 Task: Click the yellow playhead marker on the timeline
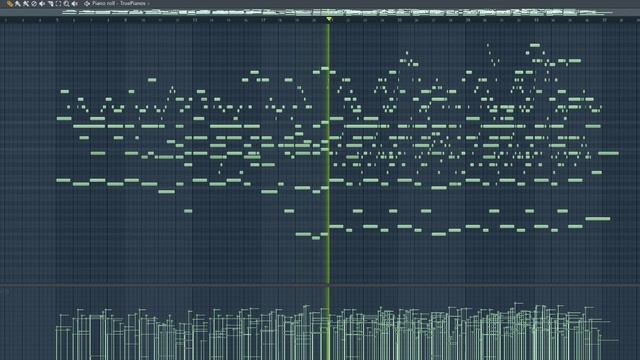coord(329,19)
